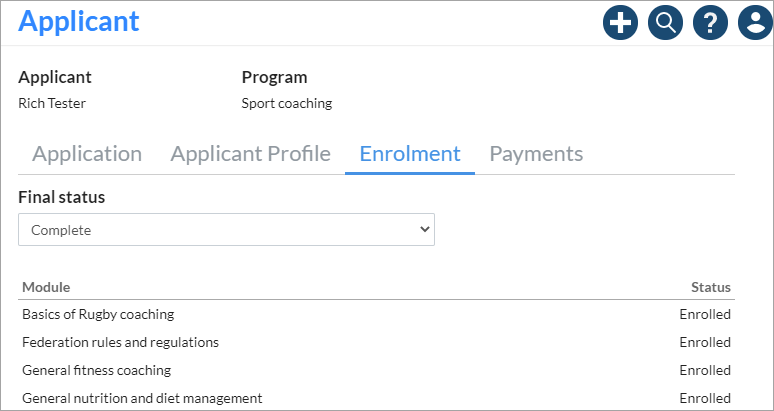Open the user profile icon
The image size is (774, 411).
[x=755, y=22]
